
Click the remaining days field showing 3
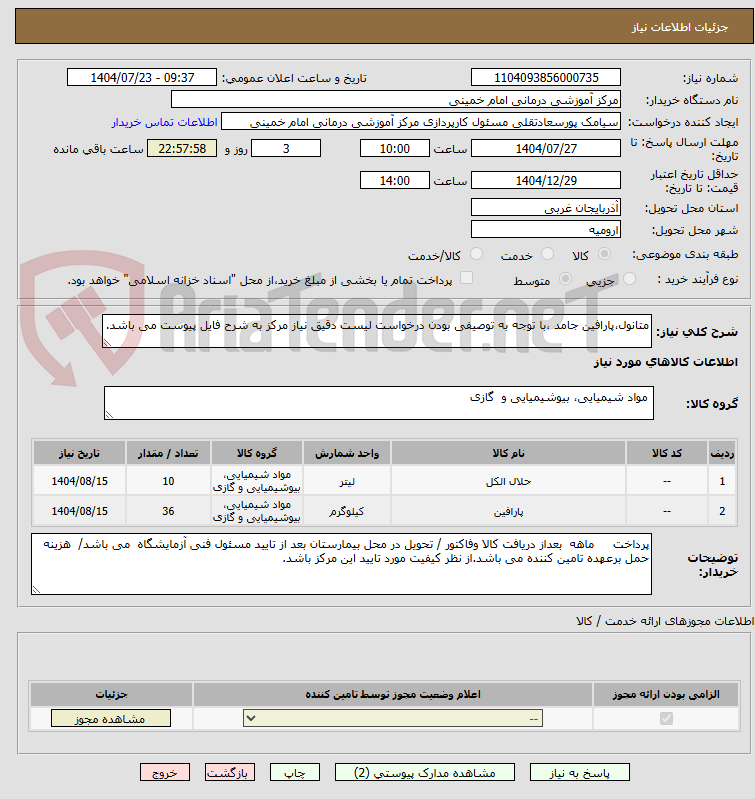coord(286,148)
